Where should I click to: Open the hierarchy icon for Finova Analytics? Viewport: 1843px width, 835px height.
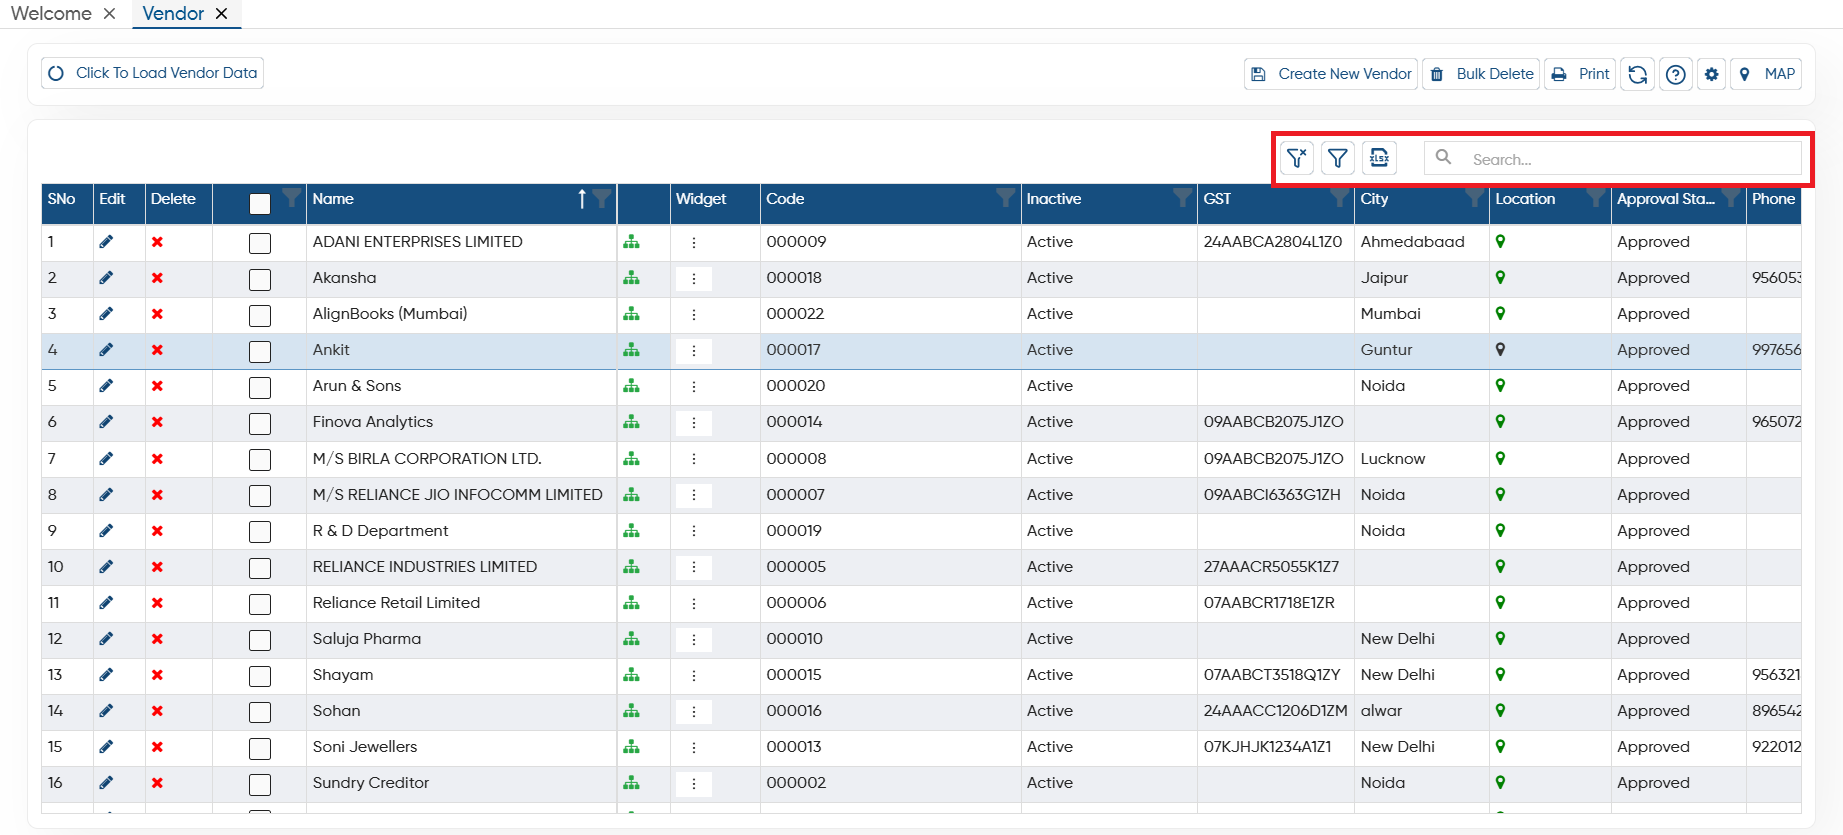pyautogui.click(x=631, y=422)
